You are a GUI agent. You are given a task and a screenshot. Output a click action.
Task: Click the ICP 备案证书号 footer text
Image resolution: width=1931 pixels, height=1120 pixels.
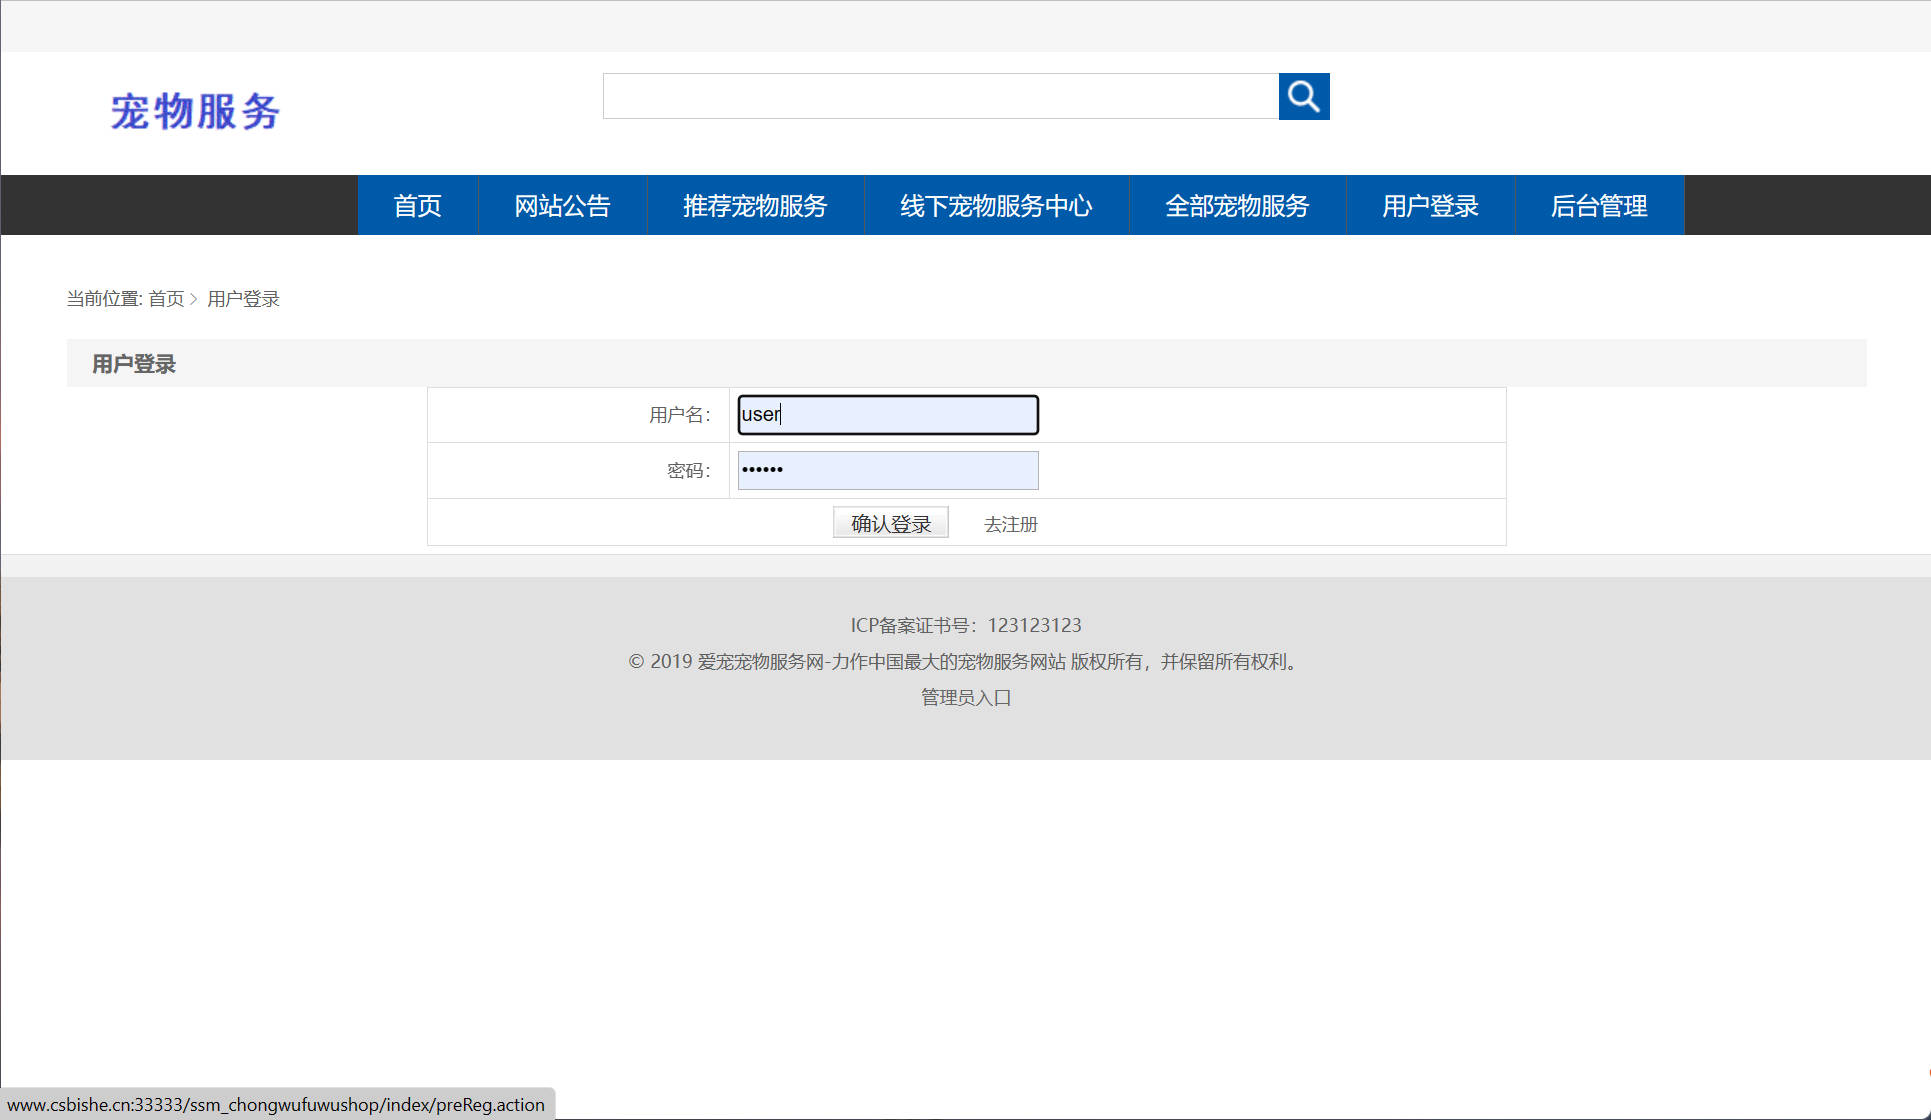pyautogui.click(x=965, y=625)
